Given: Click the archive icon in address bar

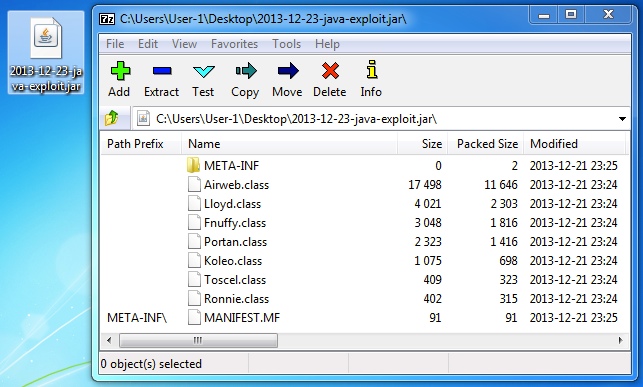Looking at the screenshot, I should [x=143, y=118].
